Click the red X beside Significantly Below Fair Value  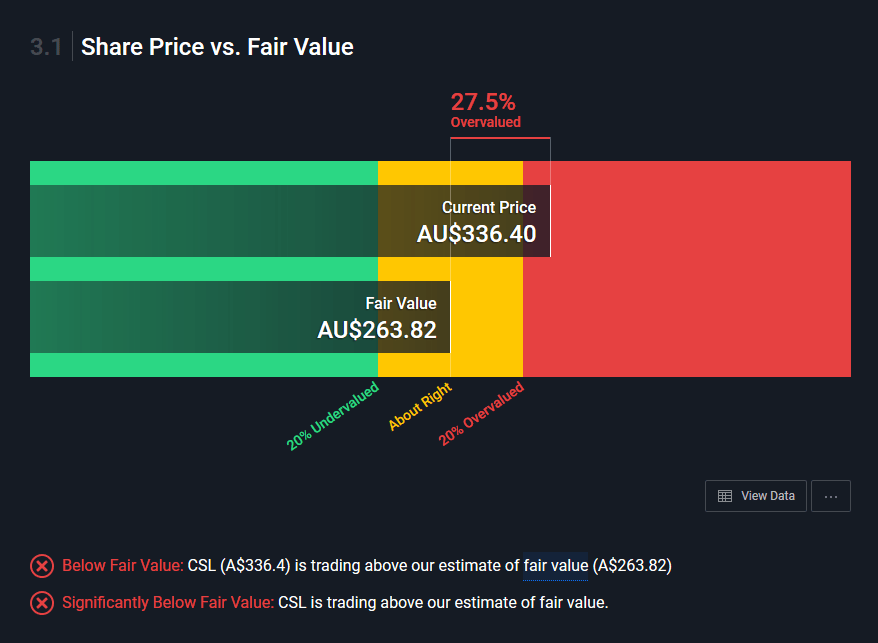[41, 603]
